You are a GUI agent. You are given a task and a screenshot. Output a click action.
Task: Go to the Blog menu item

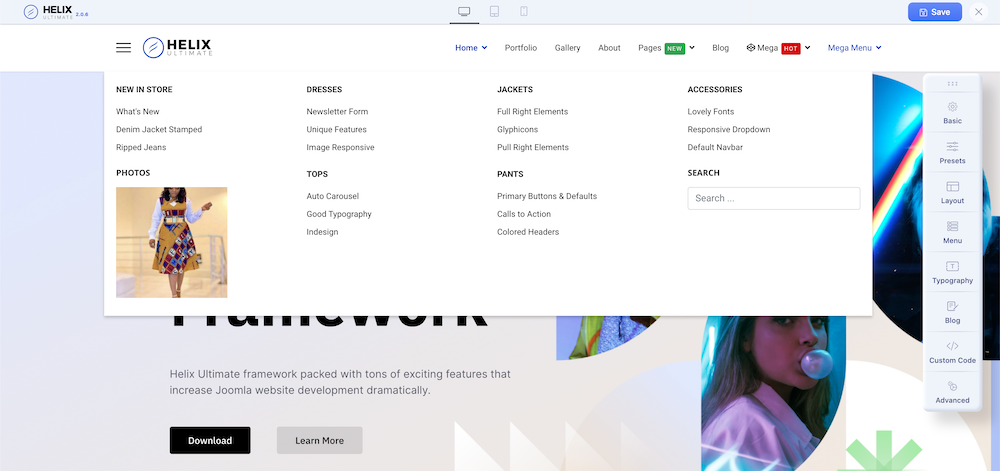720,48
